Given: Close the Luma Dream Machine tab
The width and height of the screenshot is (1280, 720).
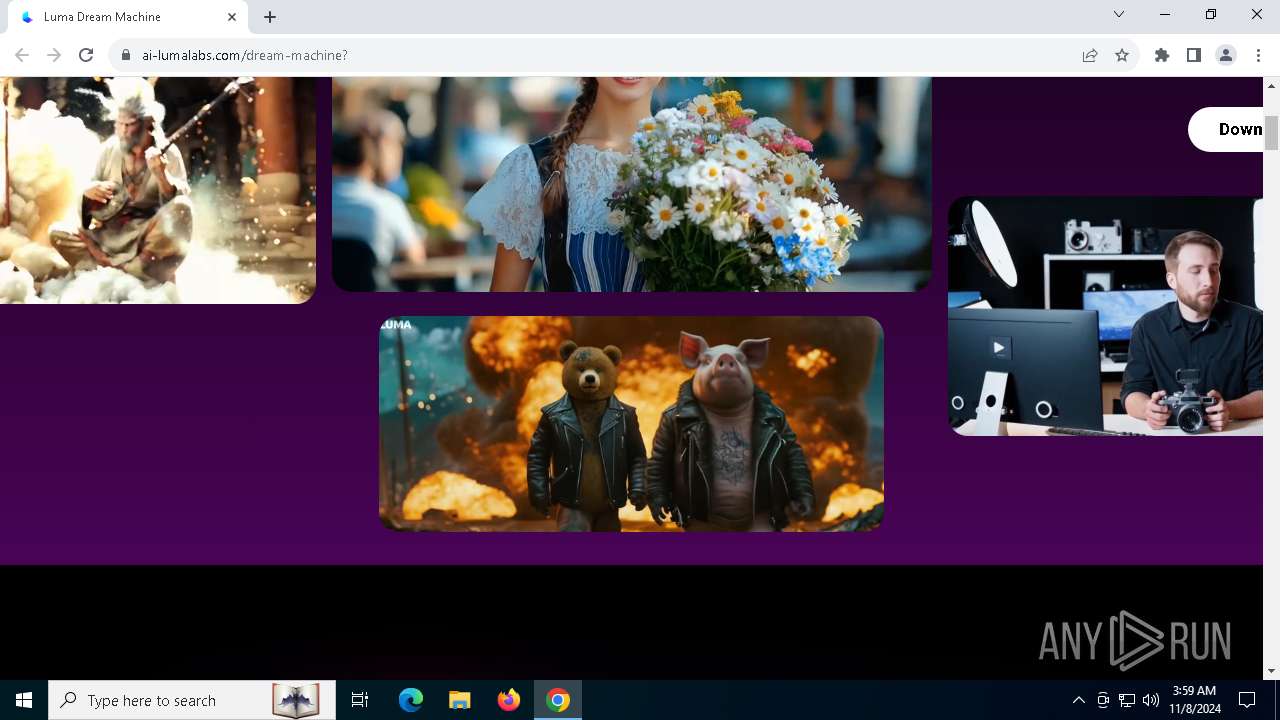Looking at the screenshot, I should pos(232,17).
